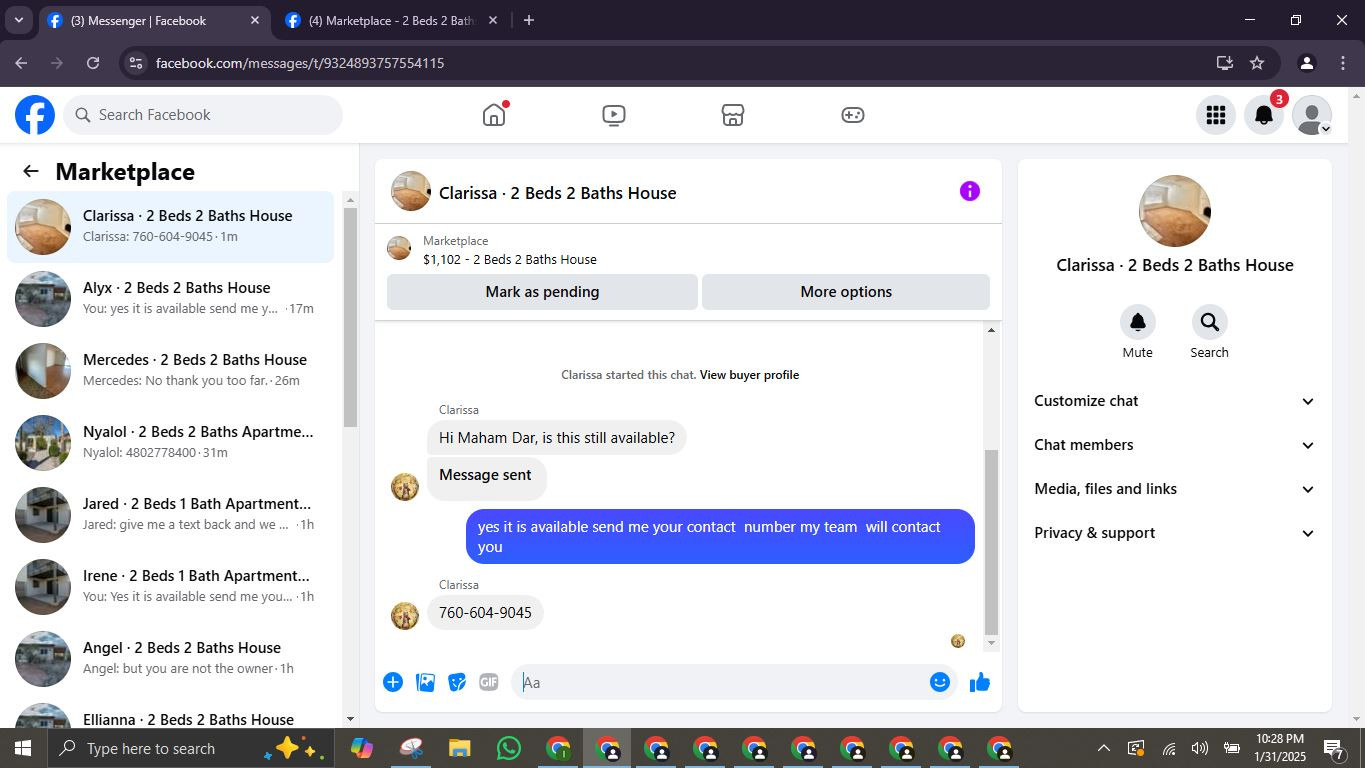Open the Clarissa 2 Beds conversation

pyautogui.click(x=171, y=227)
